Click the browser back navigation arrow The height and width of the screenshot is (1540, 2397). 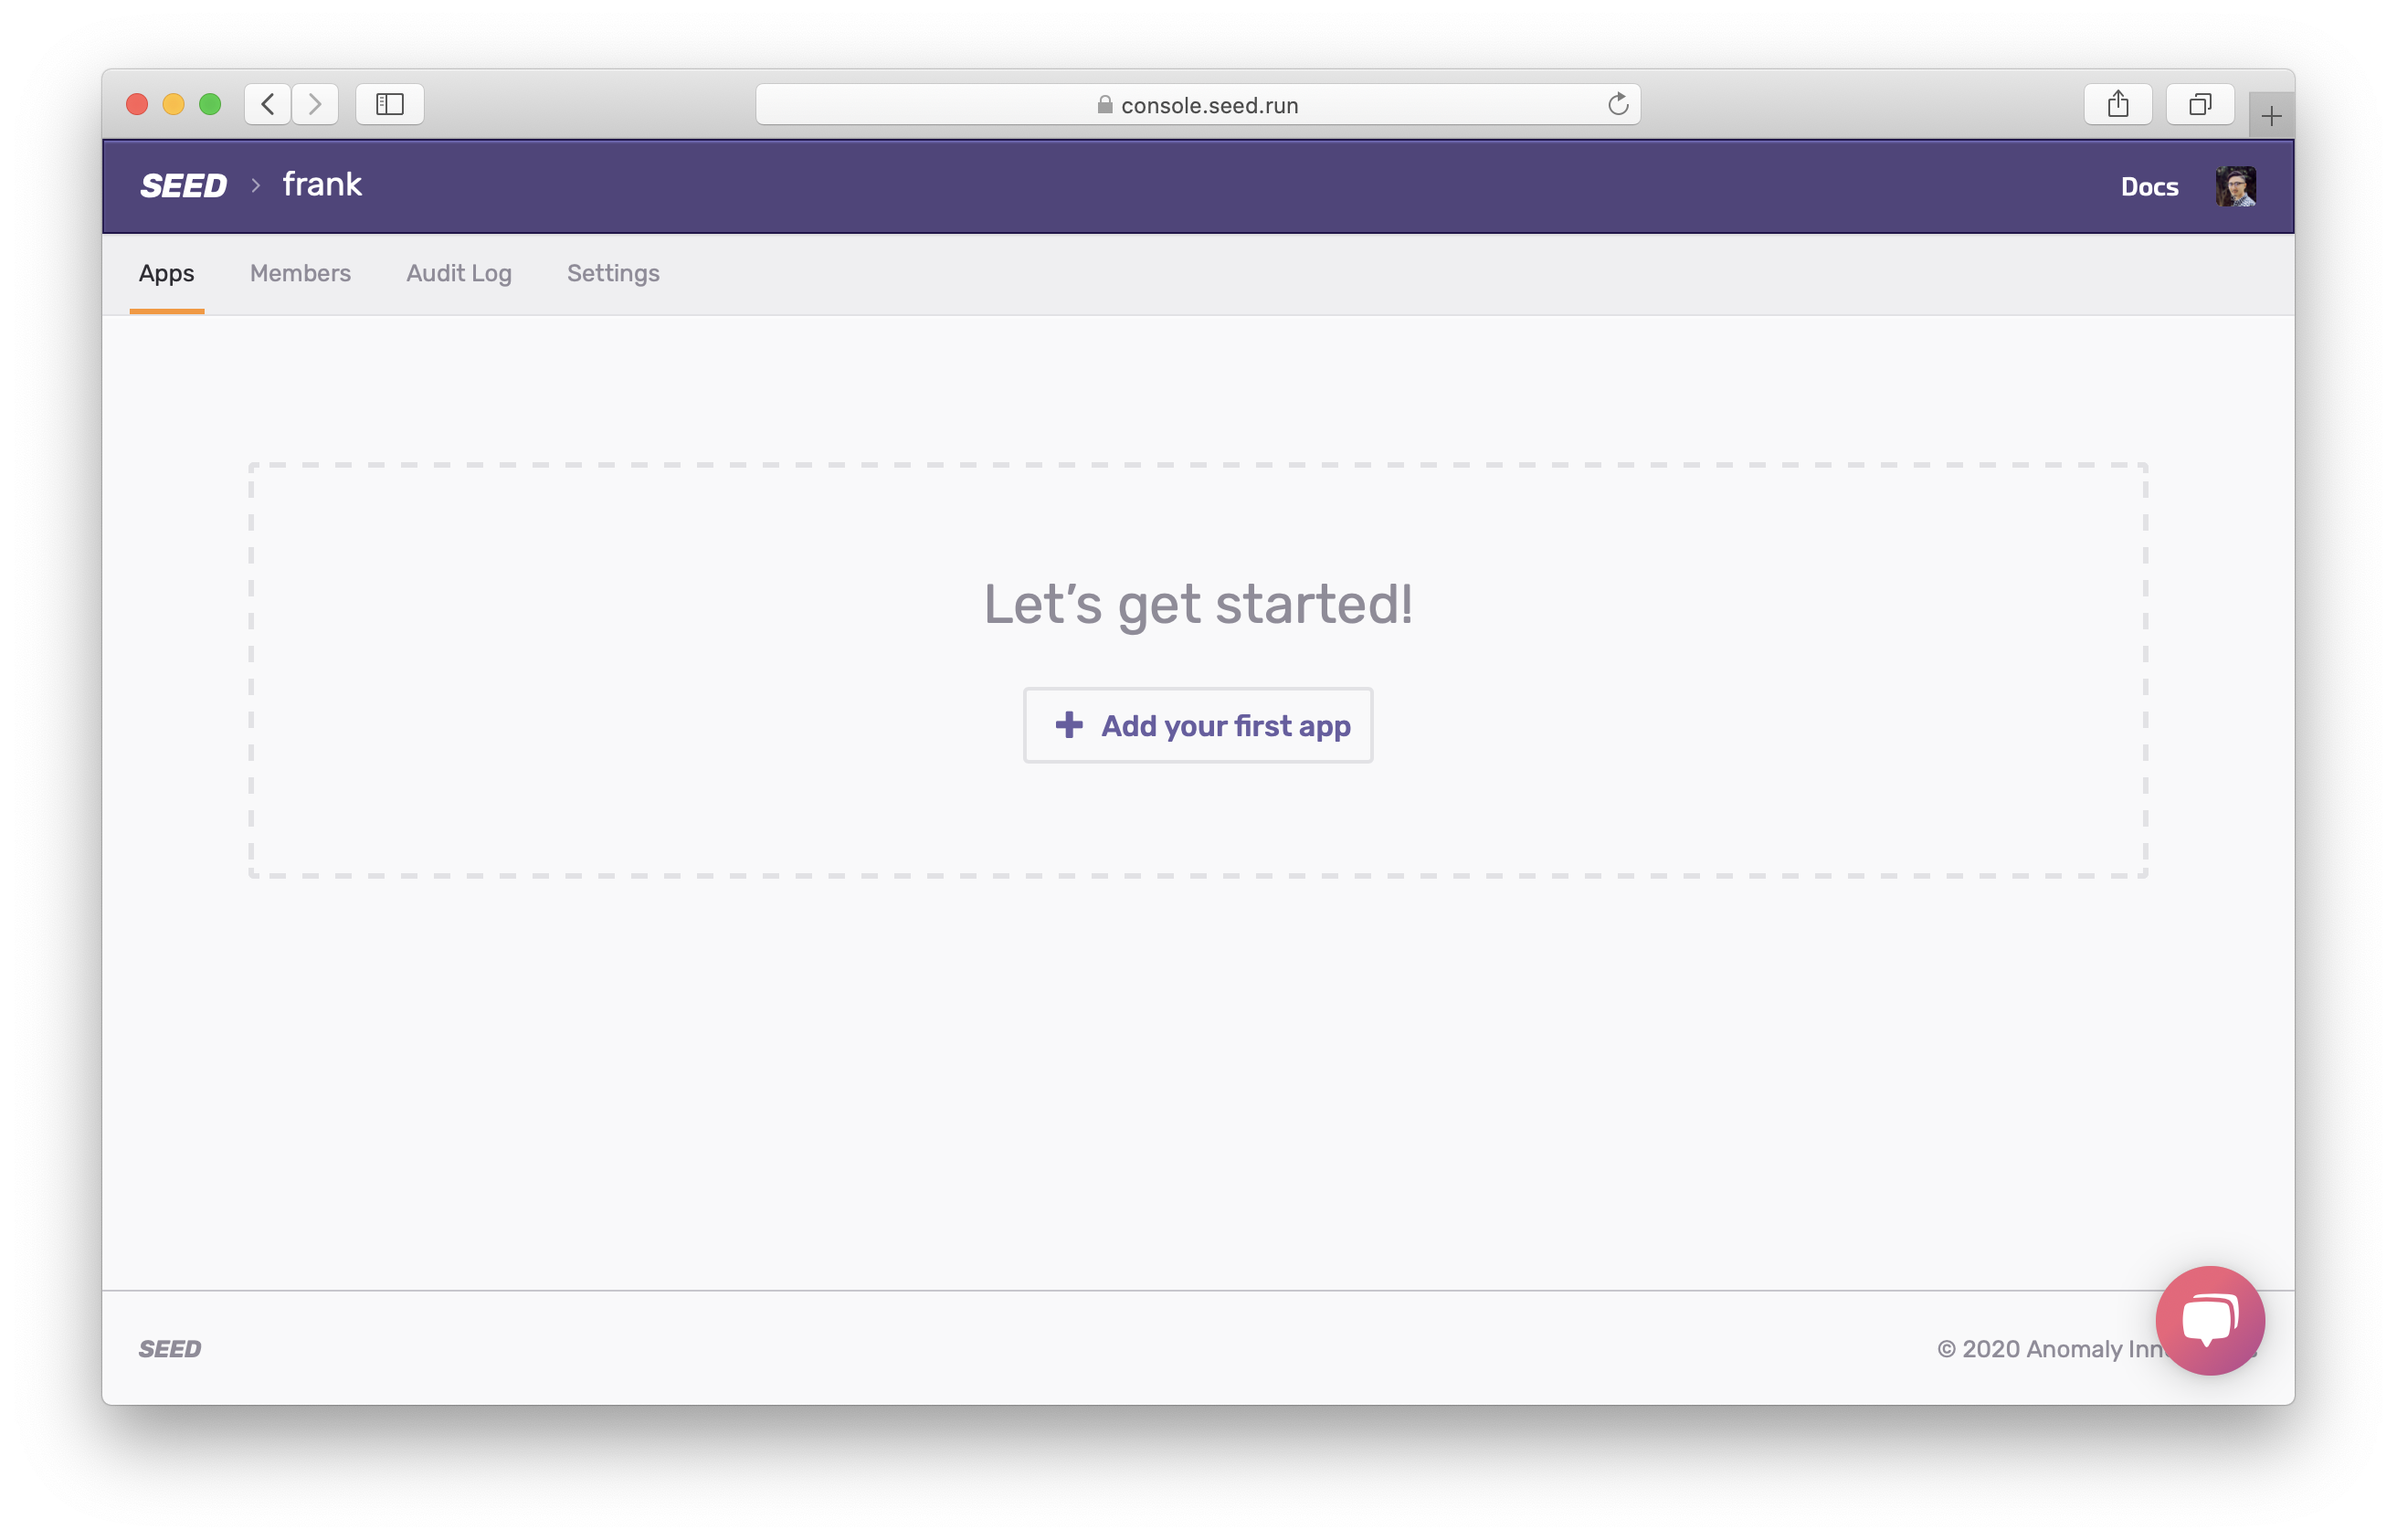268,103
